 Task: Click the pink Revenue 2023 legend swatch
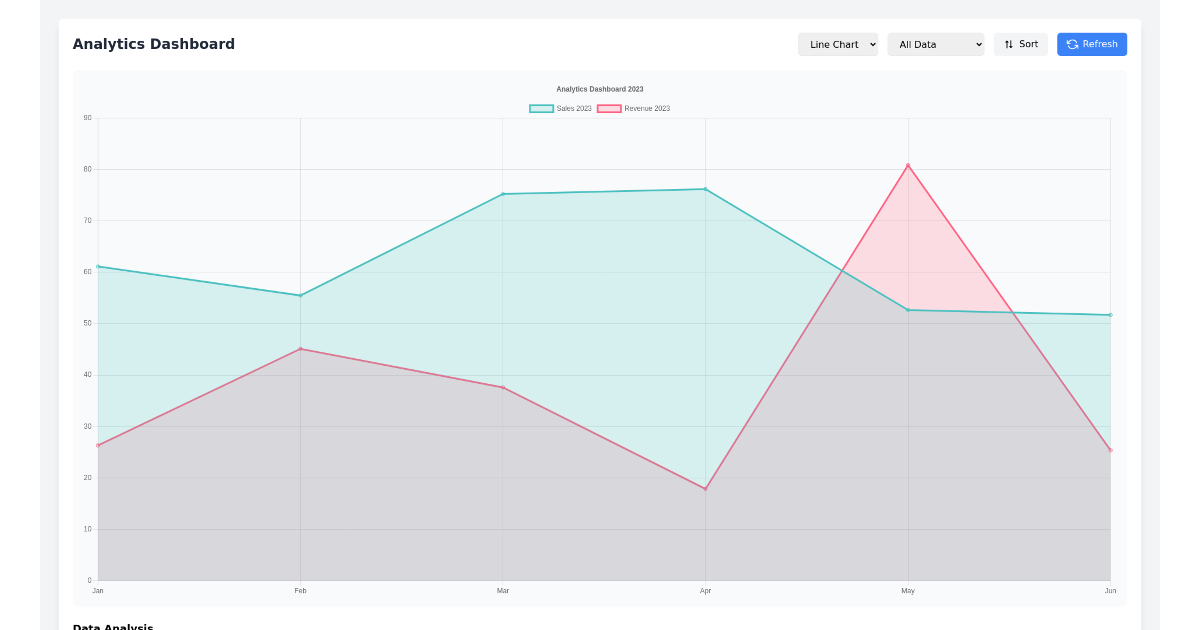(x=609, y=108)
